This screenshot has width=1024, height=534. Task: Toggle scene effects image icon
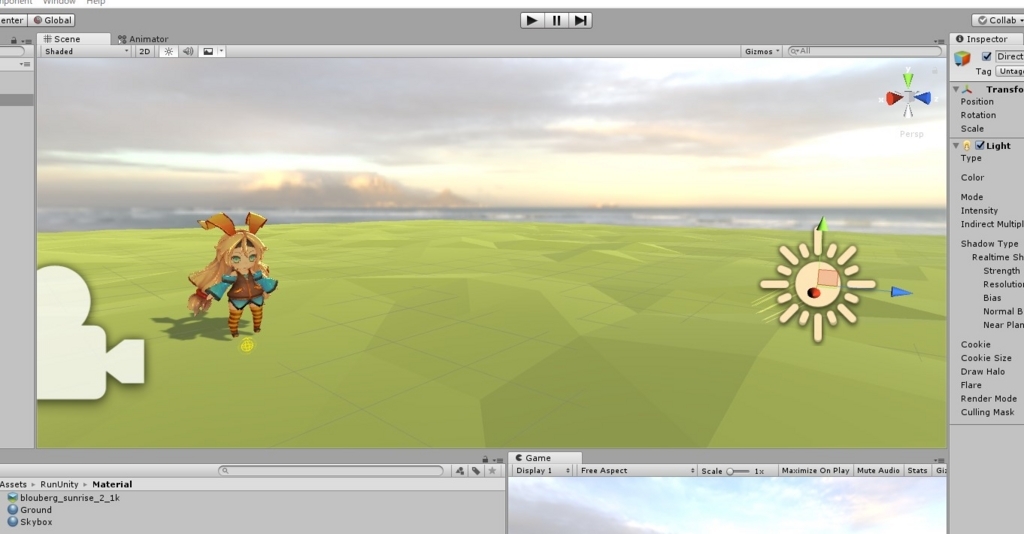click(x=208, y=52)
